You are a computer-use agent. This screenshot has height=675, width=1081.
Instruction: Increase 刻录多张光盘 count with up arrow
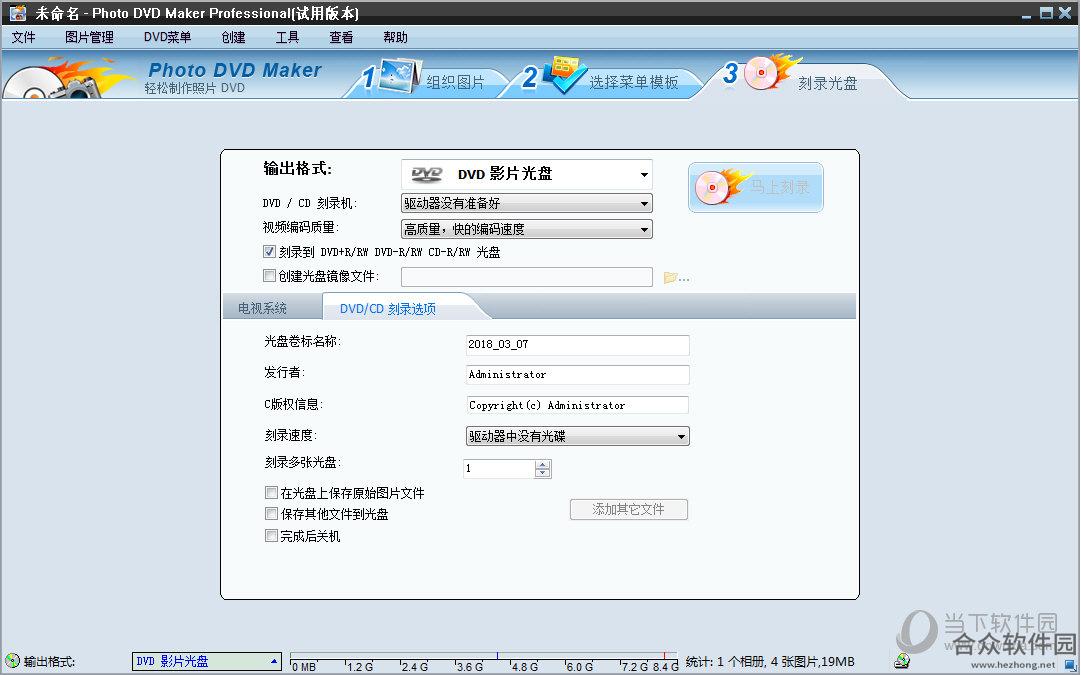tap(543, 465)
